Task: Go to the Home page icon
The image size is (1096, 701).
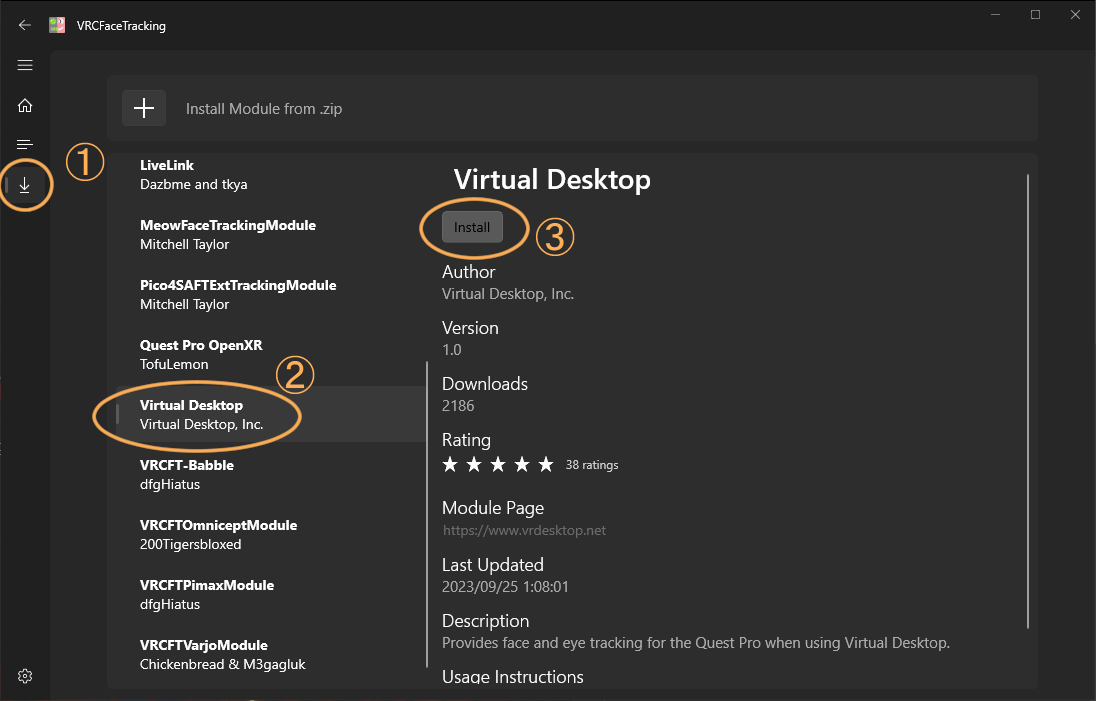Action: tap(25, 105)
